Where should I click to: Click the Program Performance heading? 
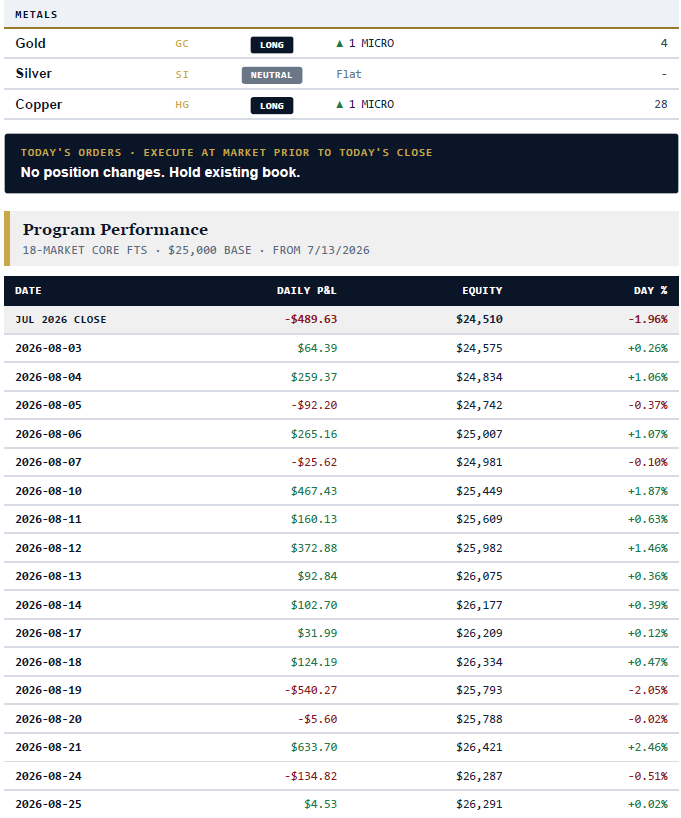coord(115,230)
